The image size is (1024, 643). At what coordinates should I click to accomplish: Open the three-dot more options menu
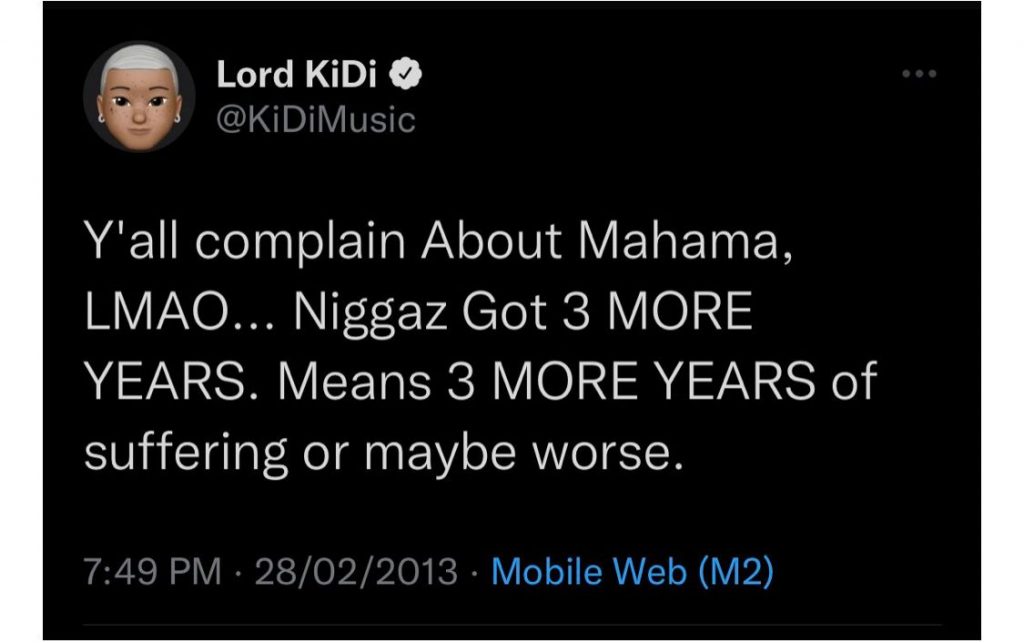click(920, 75)
